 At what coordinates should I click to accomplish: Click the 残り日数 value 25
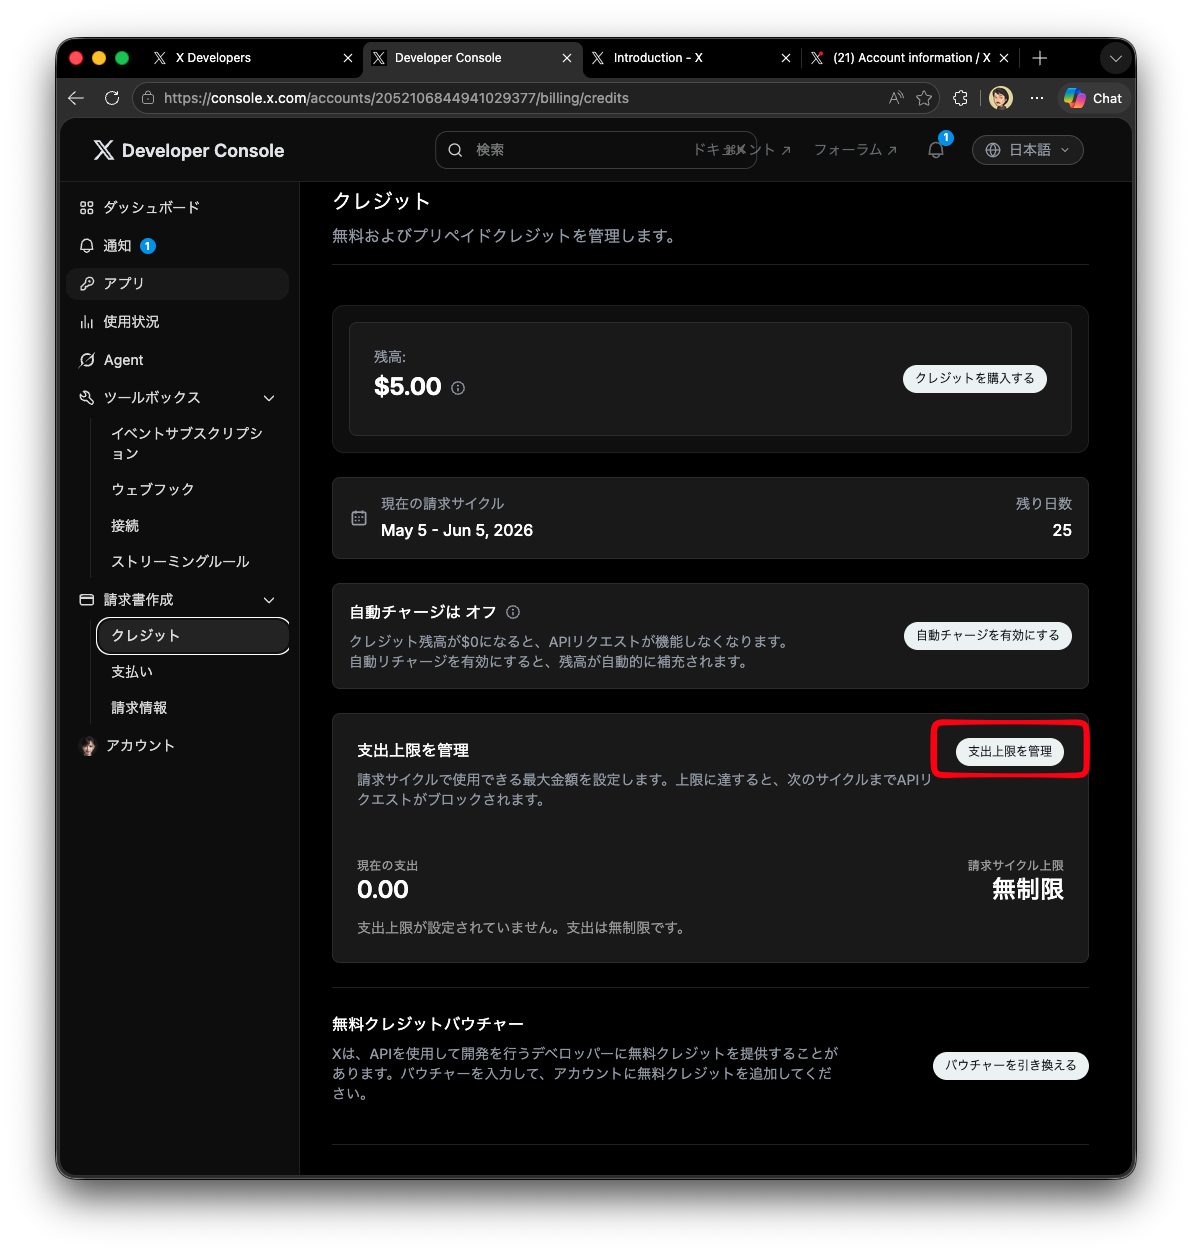point(1062,531)
